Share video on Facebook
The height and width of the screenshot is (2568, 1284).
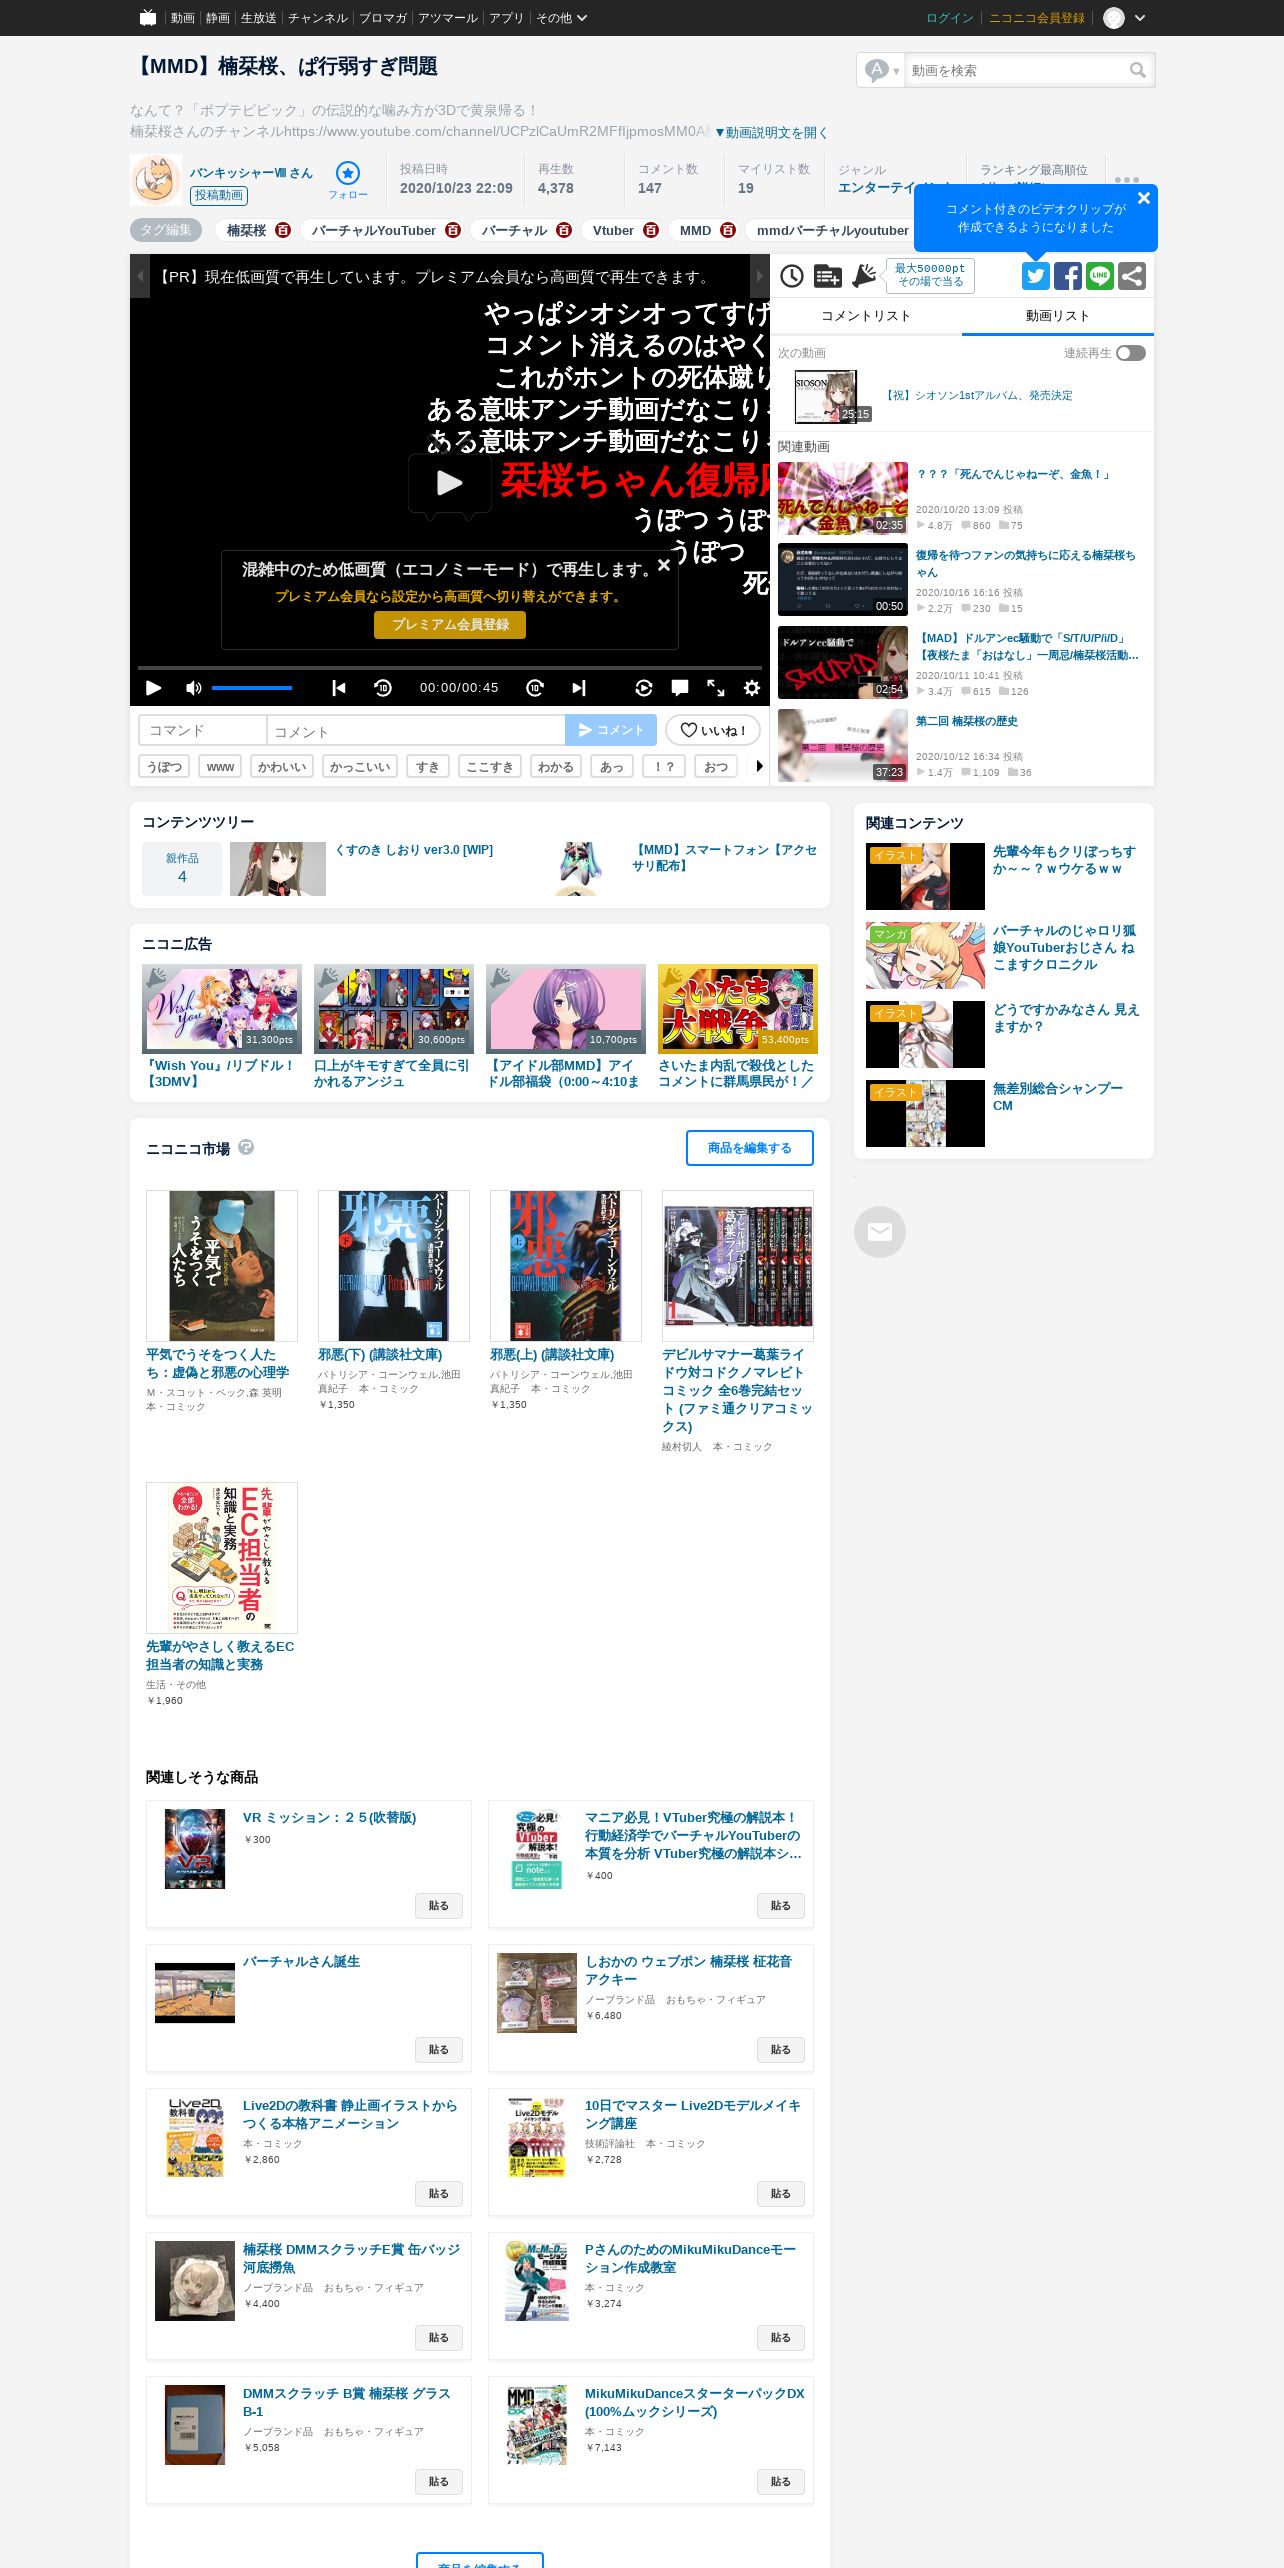click(x=1068, y=276)
